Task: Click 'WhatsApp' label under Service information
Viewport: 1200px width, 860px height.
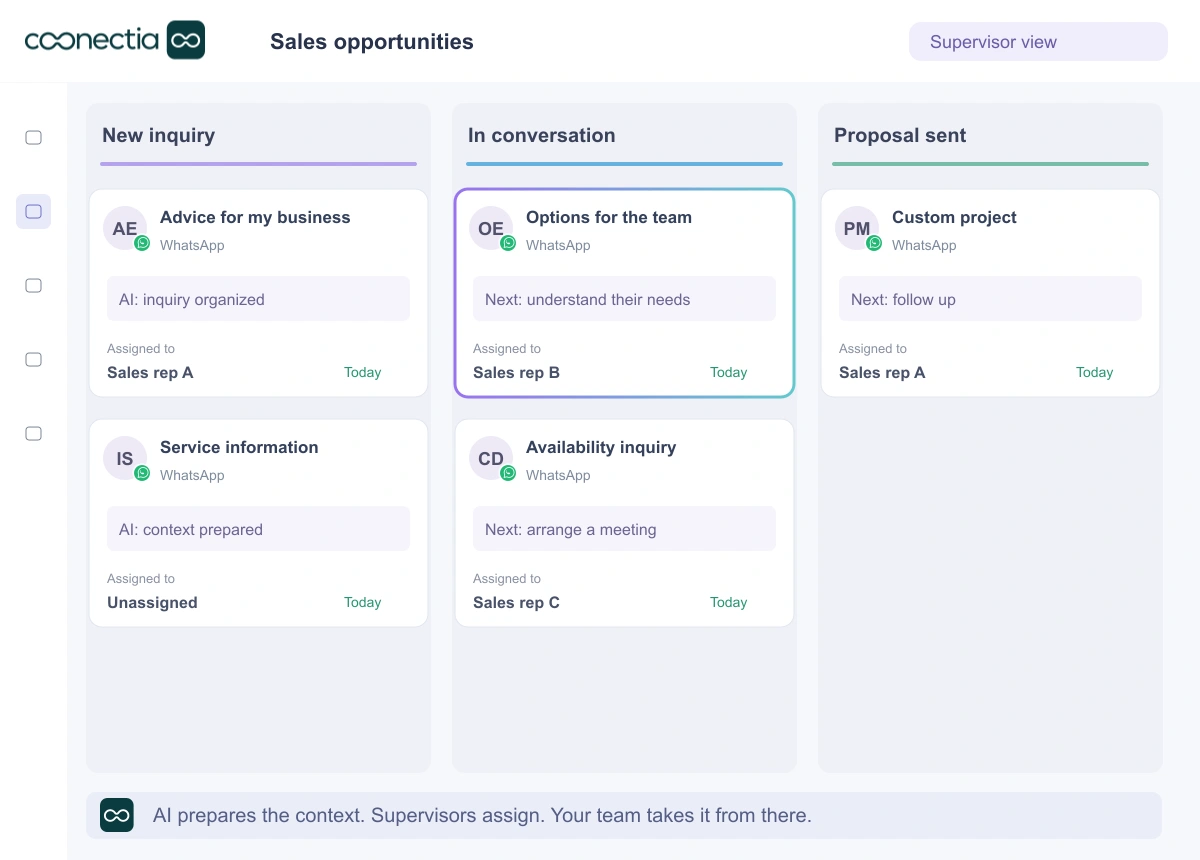Action: (192, 475)
